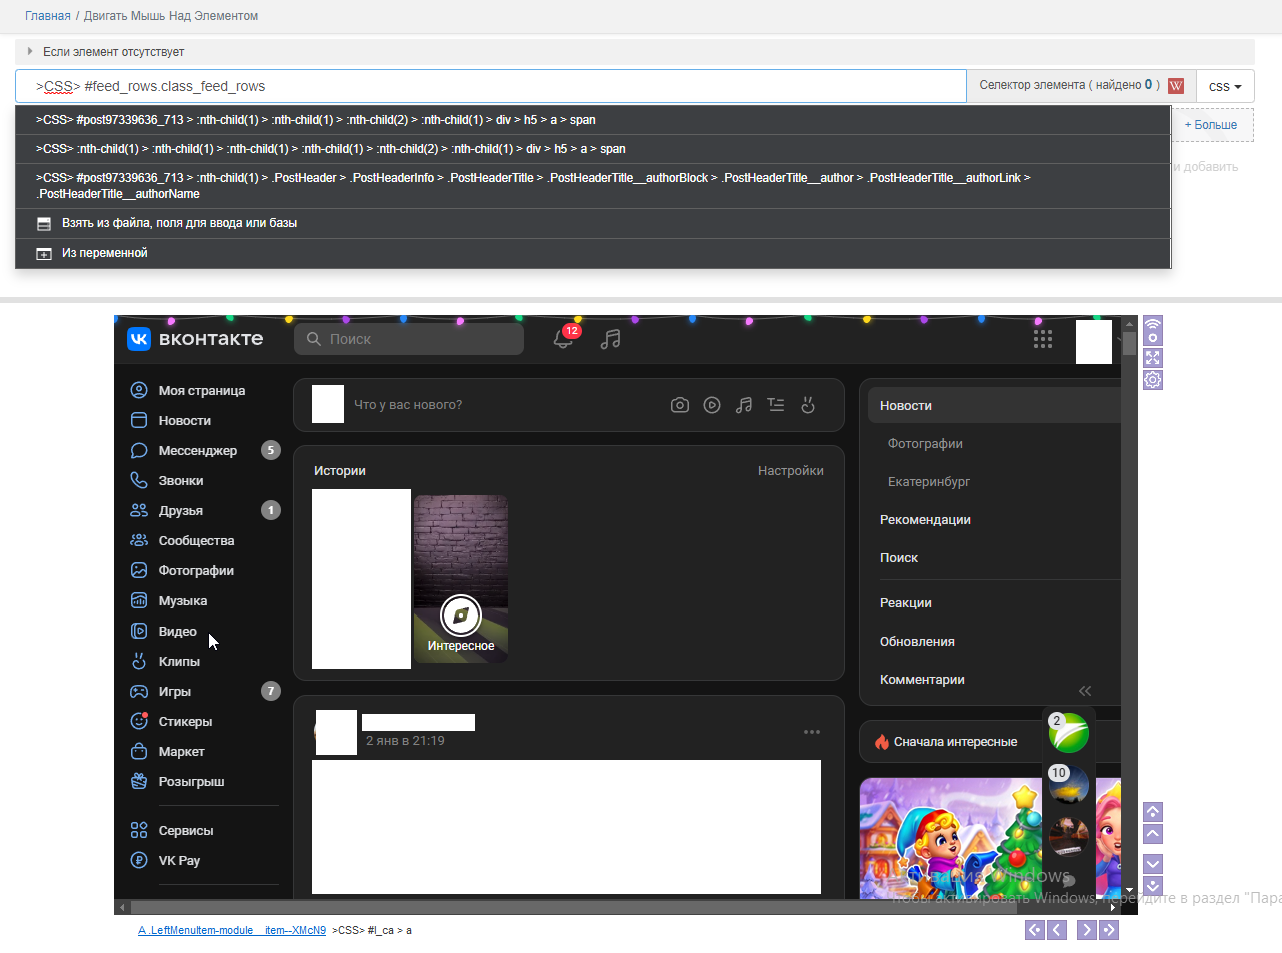Image resolution: width=1282 pixels, height=953 pixels.
Task: Click the VK search field 'Поиск'
Action: 410,339
